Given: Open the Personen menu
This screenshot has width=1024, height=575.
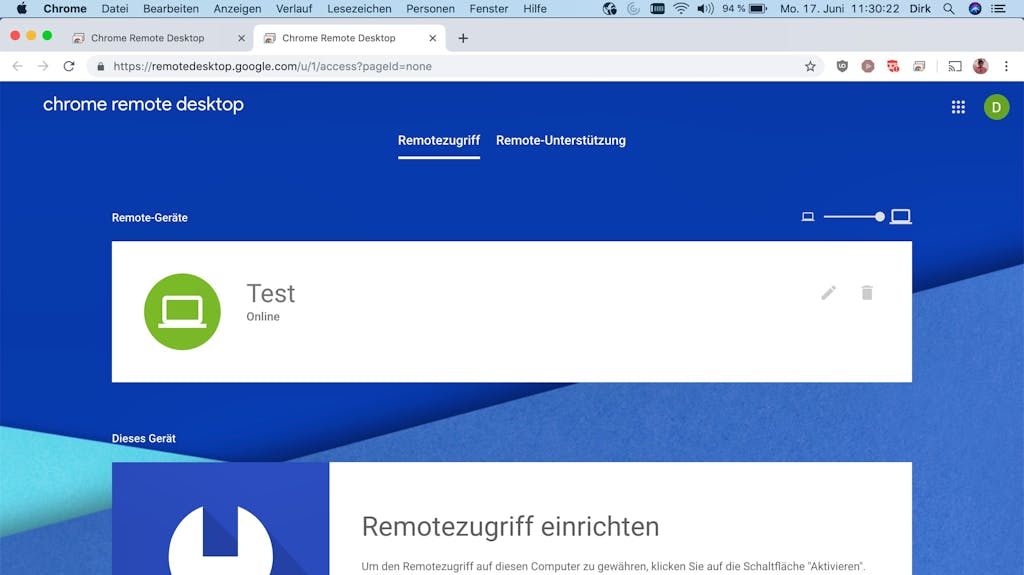Looking at the screenshot, I should (x=430, y=8).
